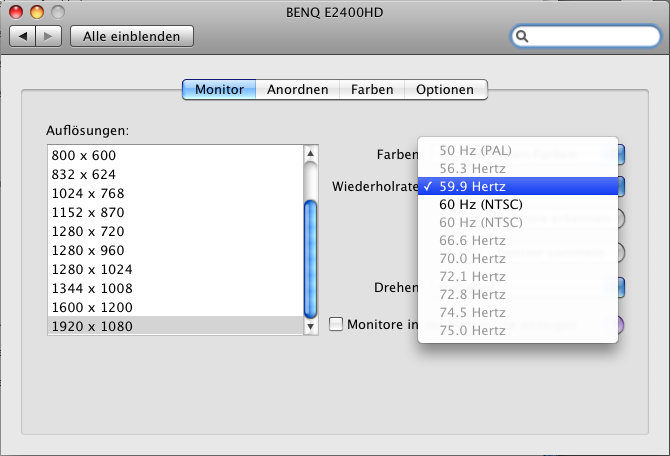
Task: Click the resolution list scroll up arrow
Action: (x=310, y=155)
